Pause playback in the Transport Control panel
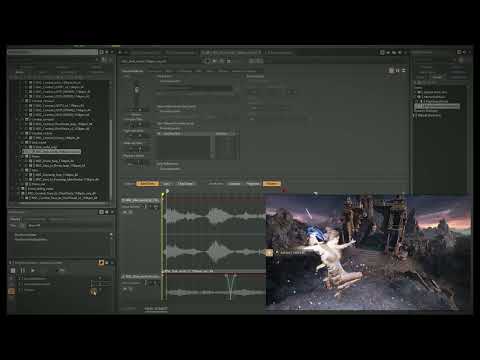The image size is (480, 360). [x=23, y=271]
